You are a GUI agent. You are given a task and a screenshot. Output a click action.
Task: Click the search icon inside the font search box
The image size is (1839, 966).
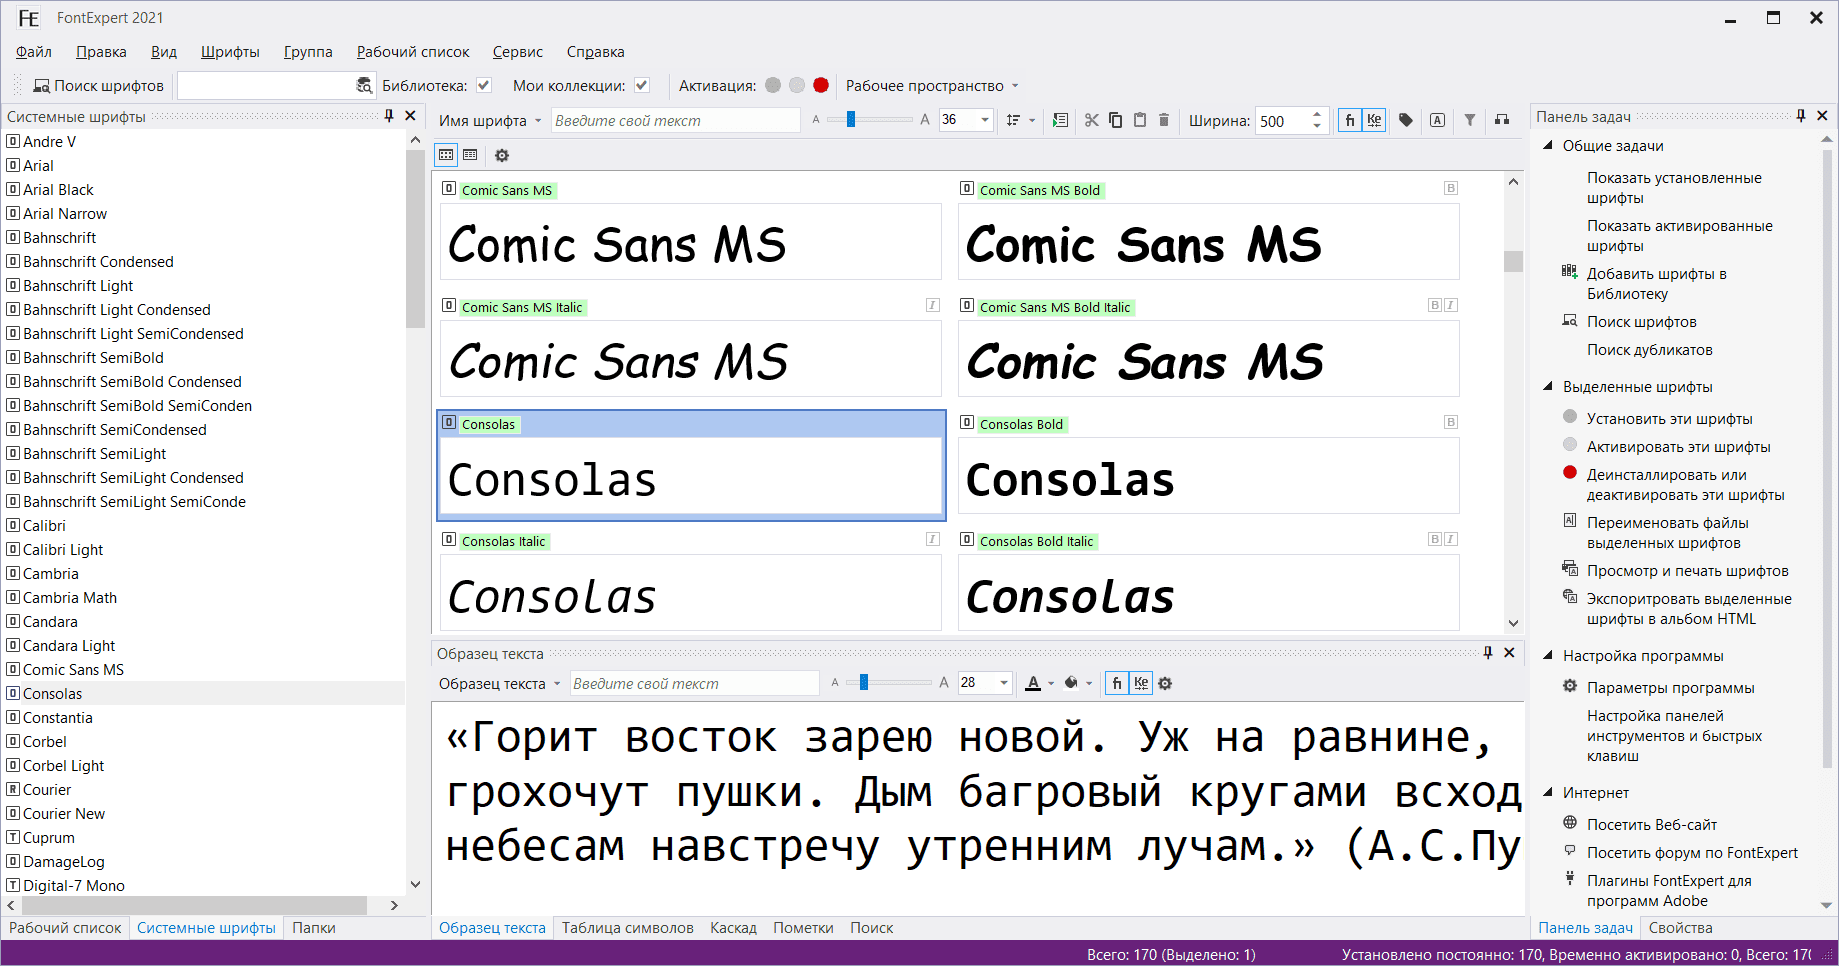pos(364,86)
